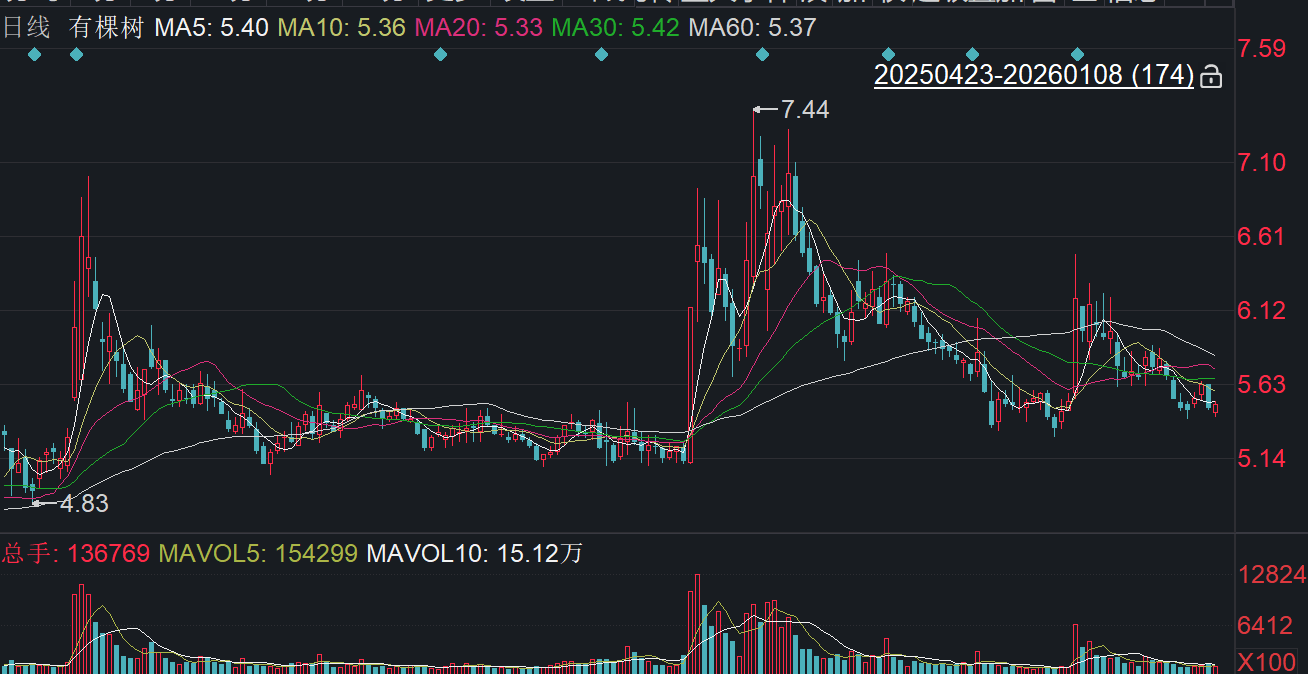The height and width of the screenshot is (674, 1308).
Task: Select the 有棵树 stock name label
Action: tap(107, 27)
